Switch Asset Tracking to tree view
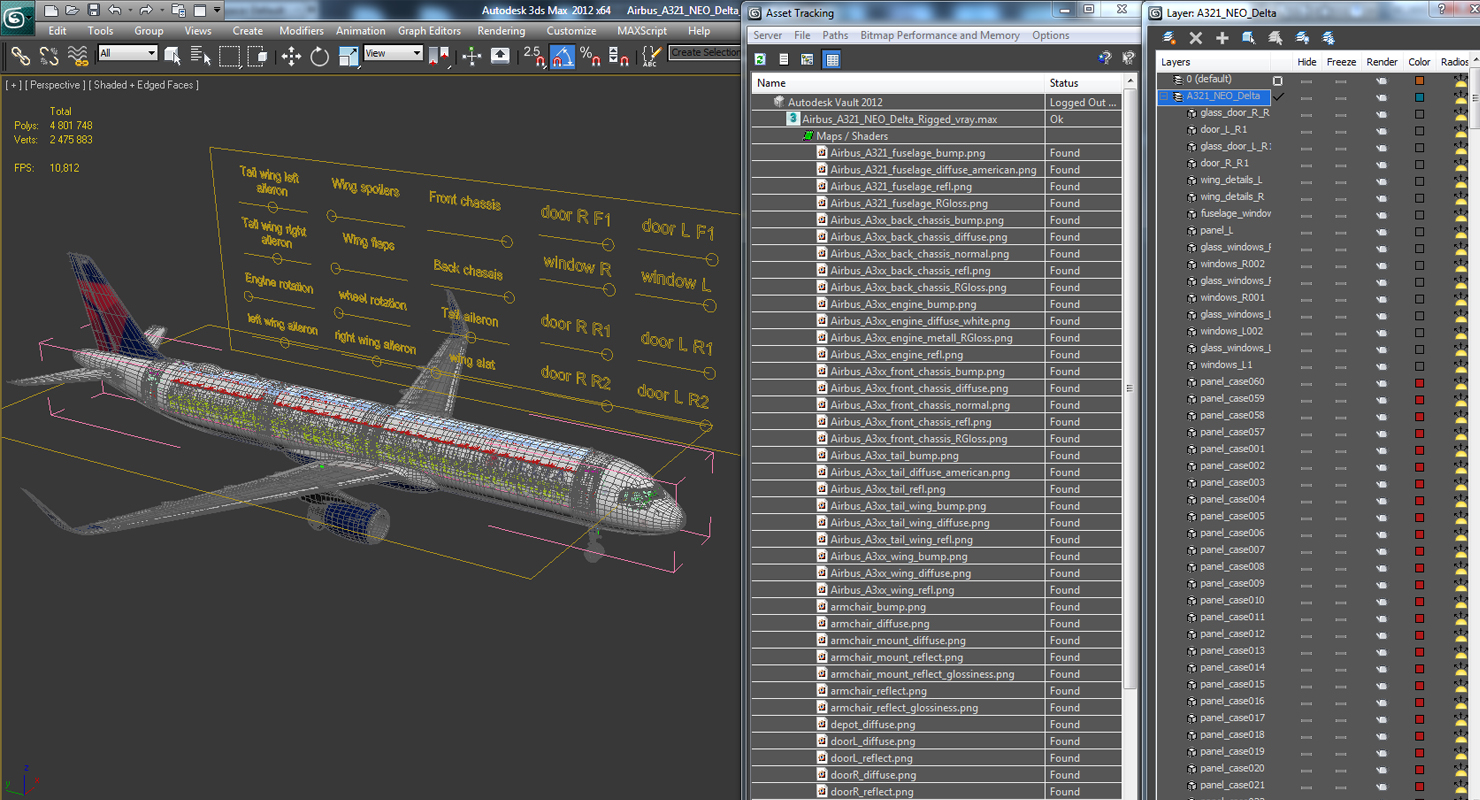This screenshot has height=800, width=1480. point(807,59)
